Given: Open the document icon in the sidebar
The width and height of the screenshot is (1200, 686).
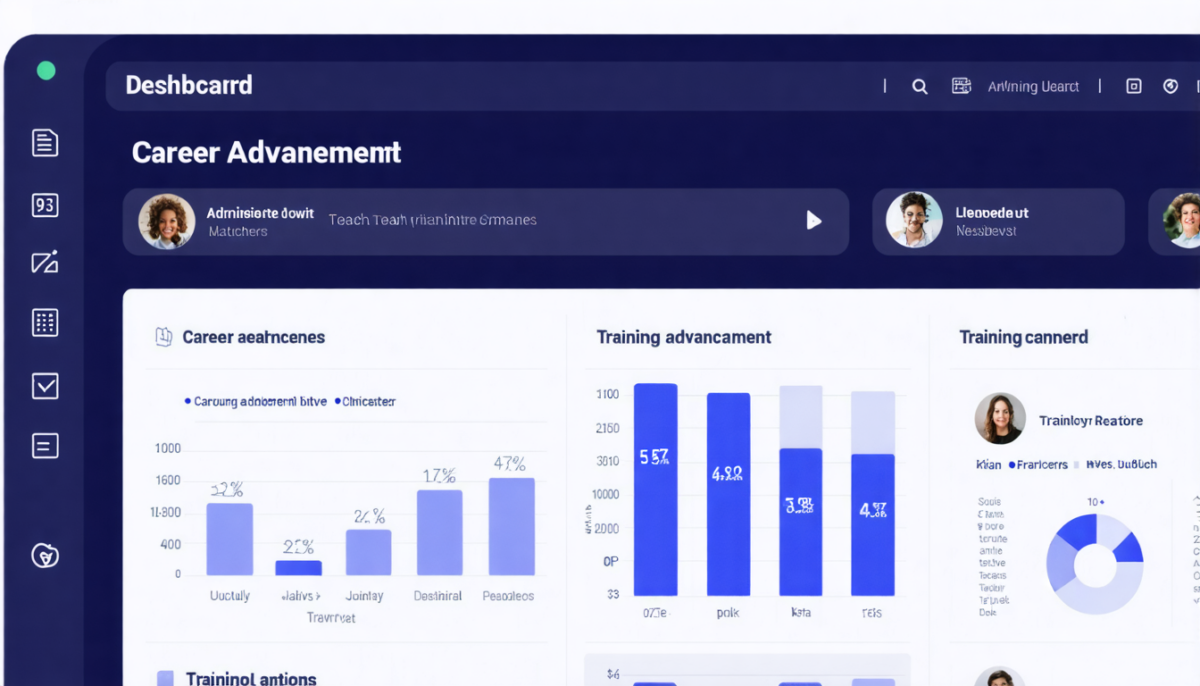Looking at the screenshot, I should [x=45, y=143].
